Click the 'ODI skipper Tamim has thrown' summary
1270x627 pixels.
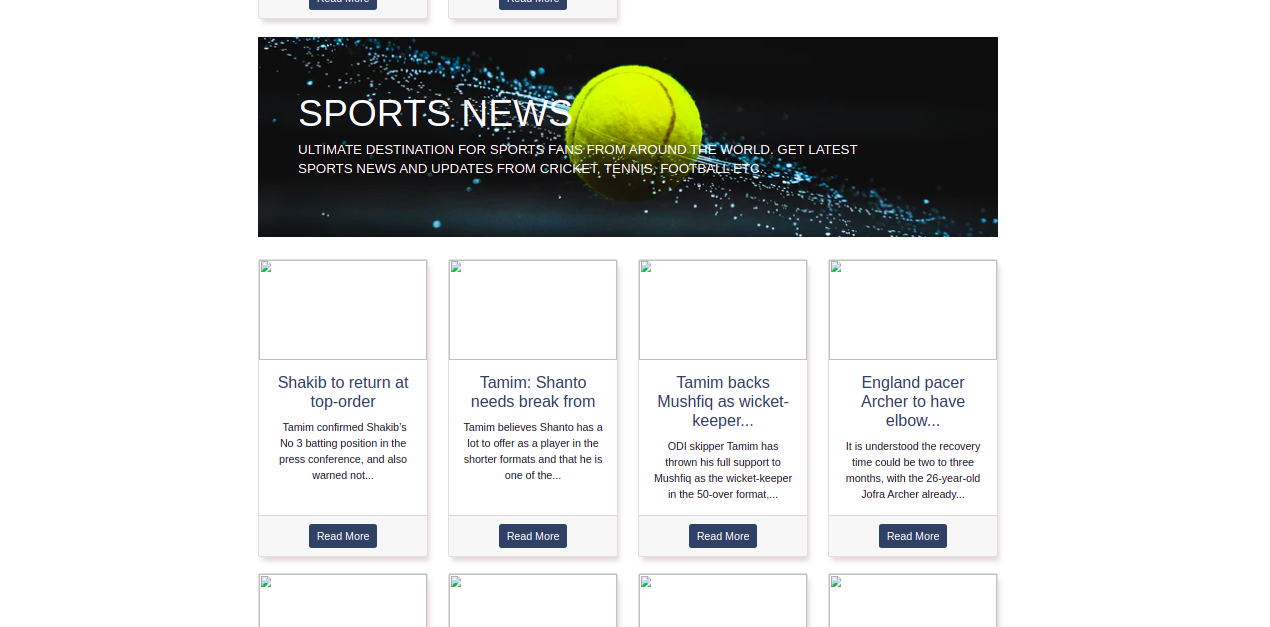pos(723,470)
